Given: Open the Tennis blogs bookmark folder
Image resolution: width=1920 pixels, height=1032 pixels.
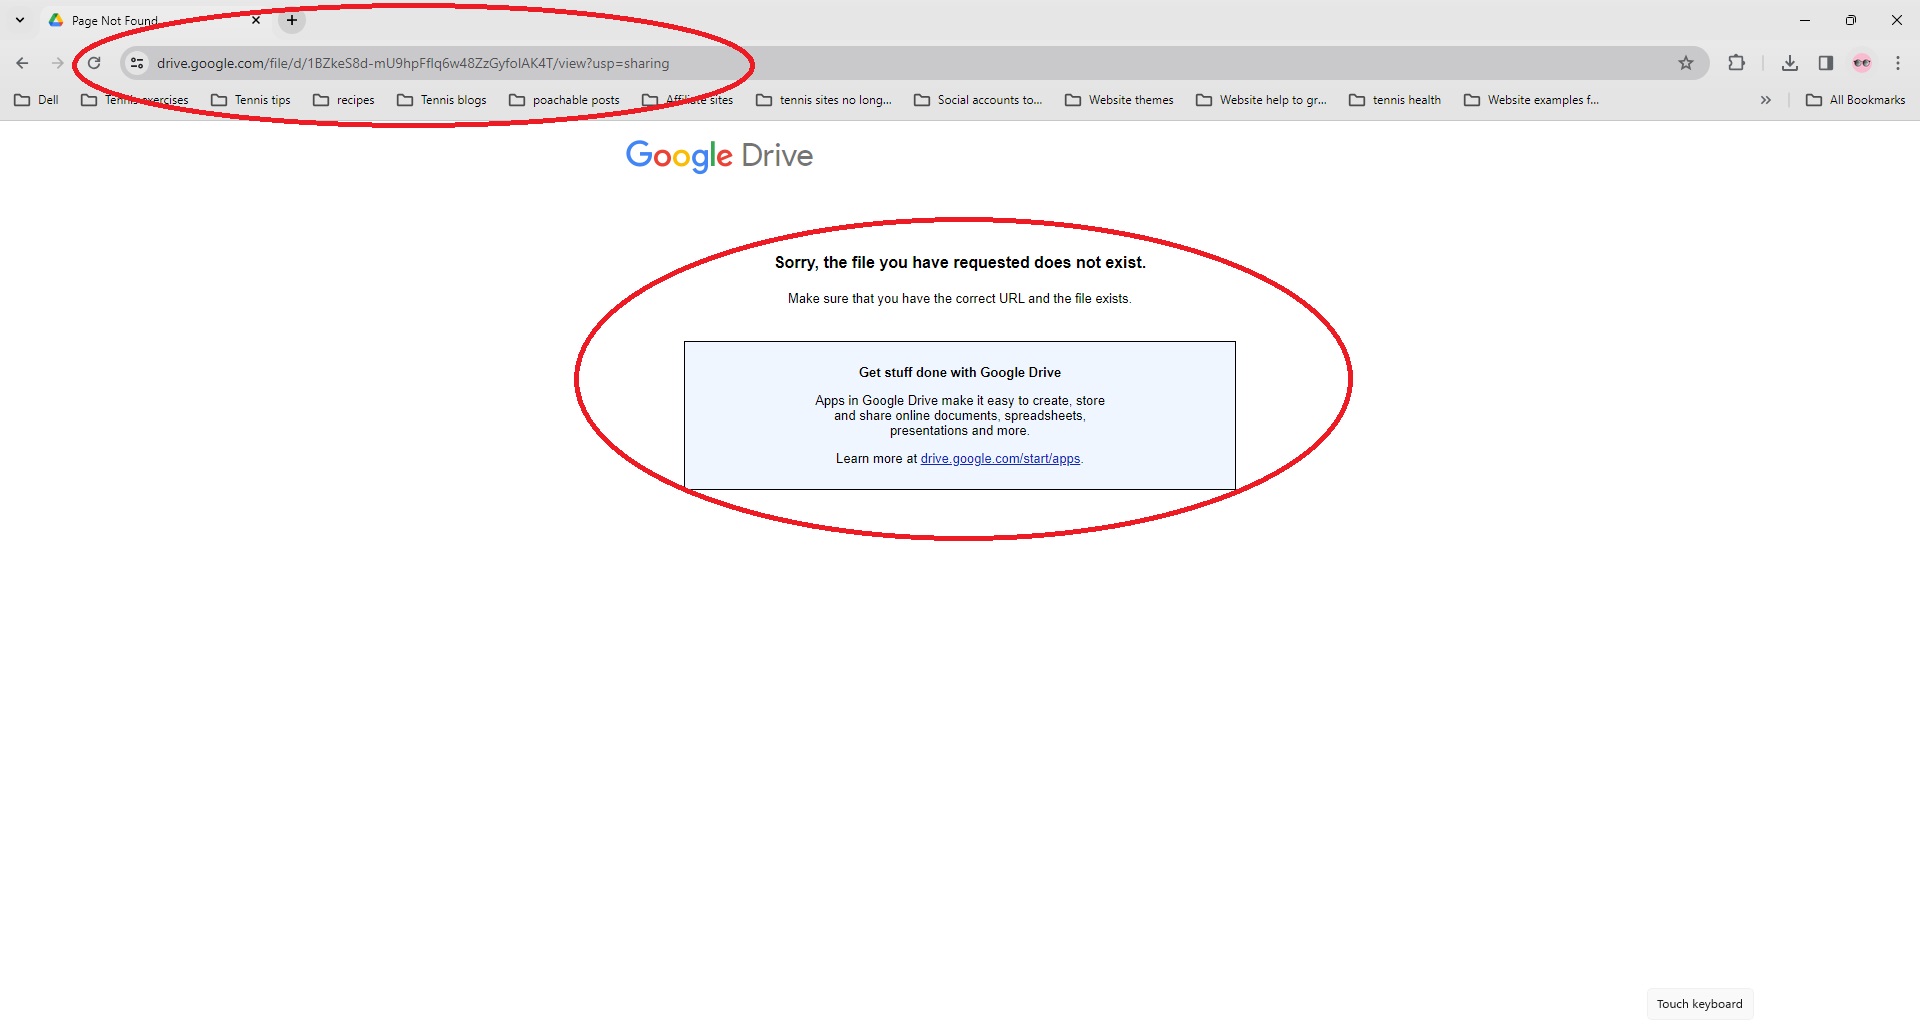Looking at the screenshot, I should coord(442,100).
